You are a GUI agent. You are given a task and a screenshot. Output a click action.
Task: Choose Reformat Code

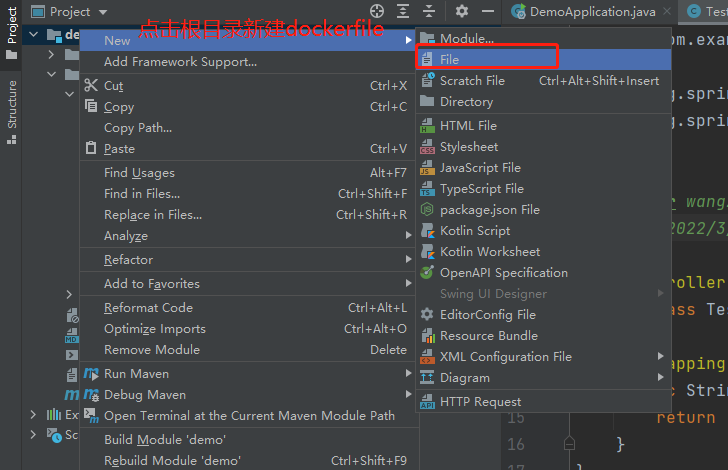(247, 308)
